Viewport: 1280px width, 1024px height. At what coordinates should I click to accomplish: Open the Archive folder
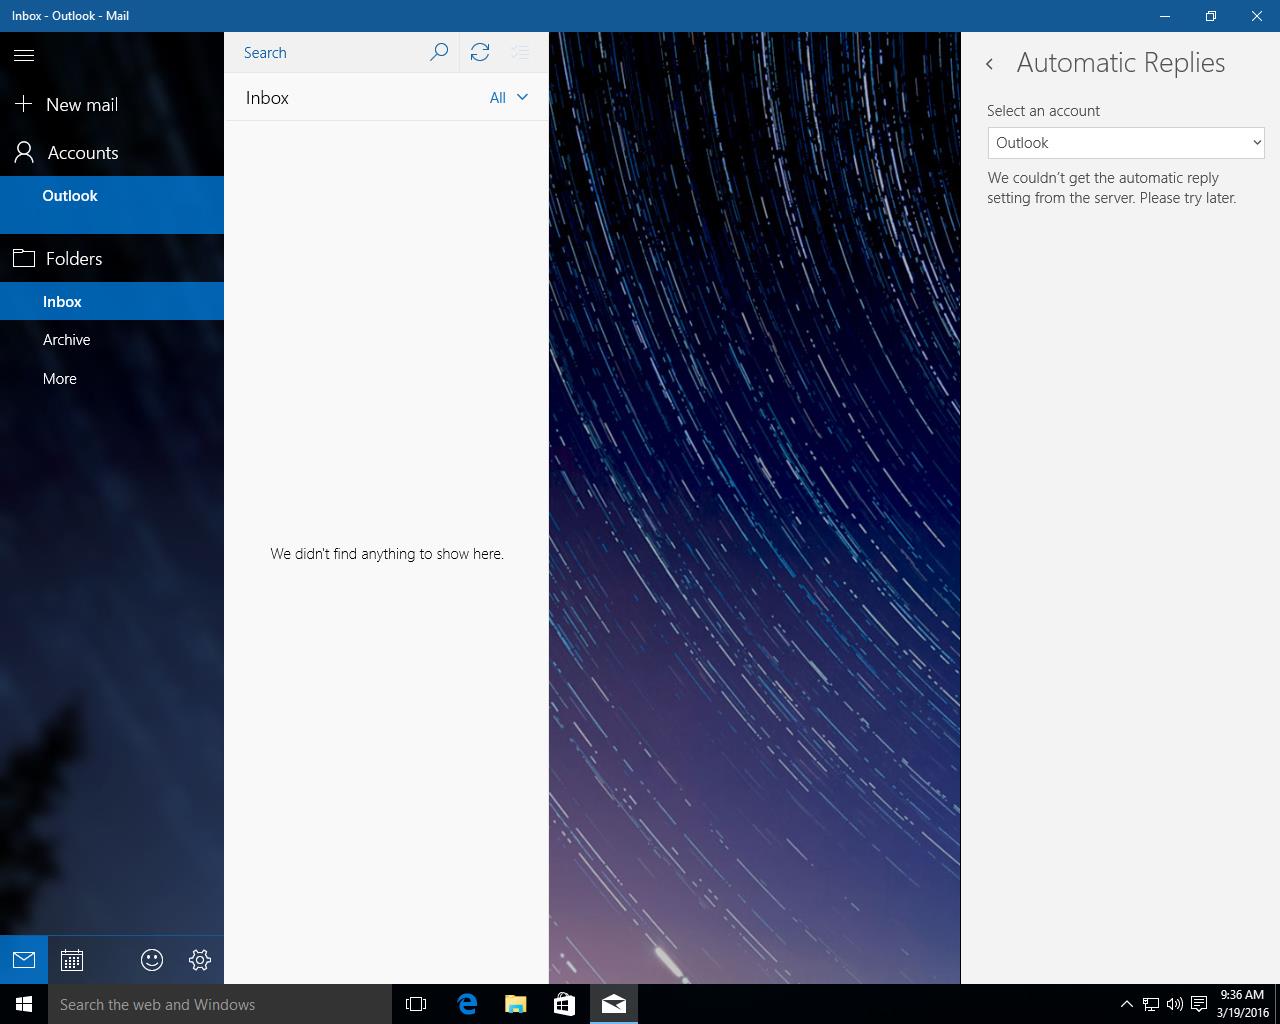(112, 340)
